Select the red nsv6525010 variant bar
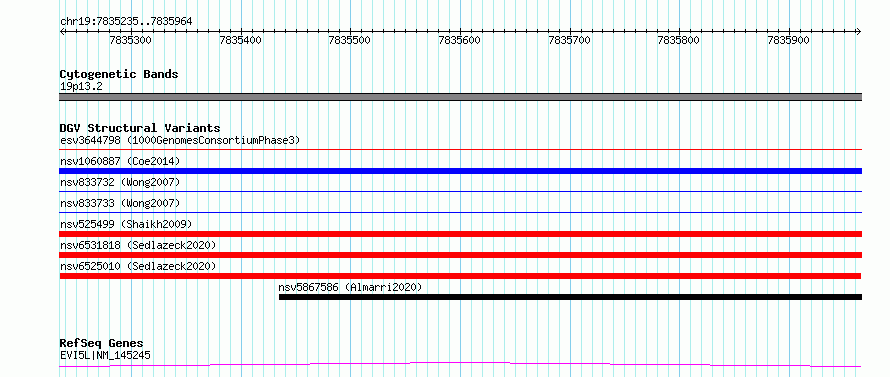 pos(460,276)
